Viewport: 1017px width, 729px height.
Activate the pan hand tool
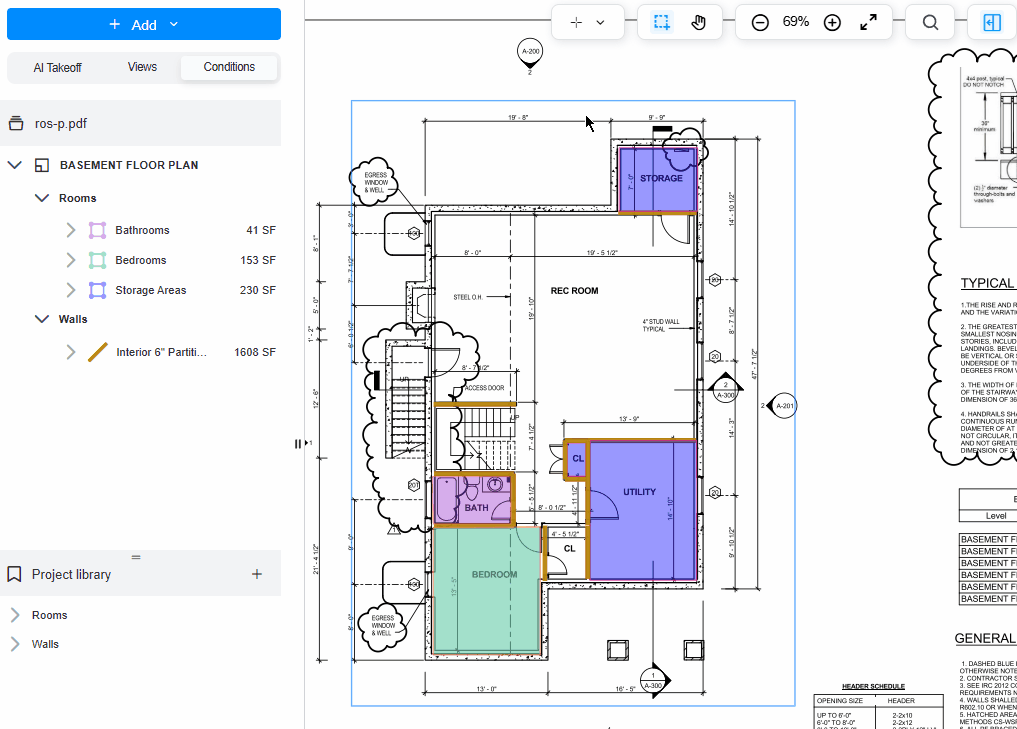click(x=698, y=22)
